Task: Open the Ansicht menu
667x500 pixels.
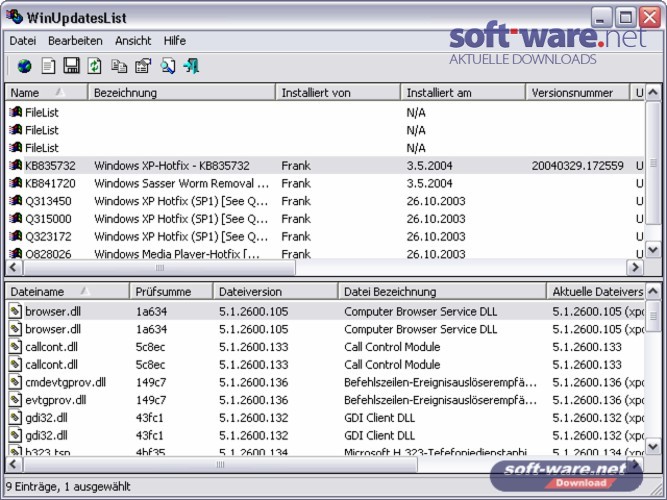Action: click(x=133, y=41)
